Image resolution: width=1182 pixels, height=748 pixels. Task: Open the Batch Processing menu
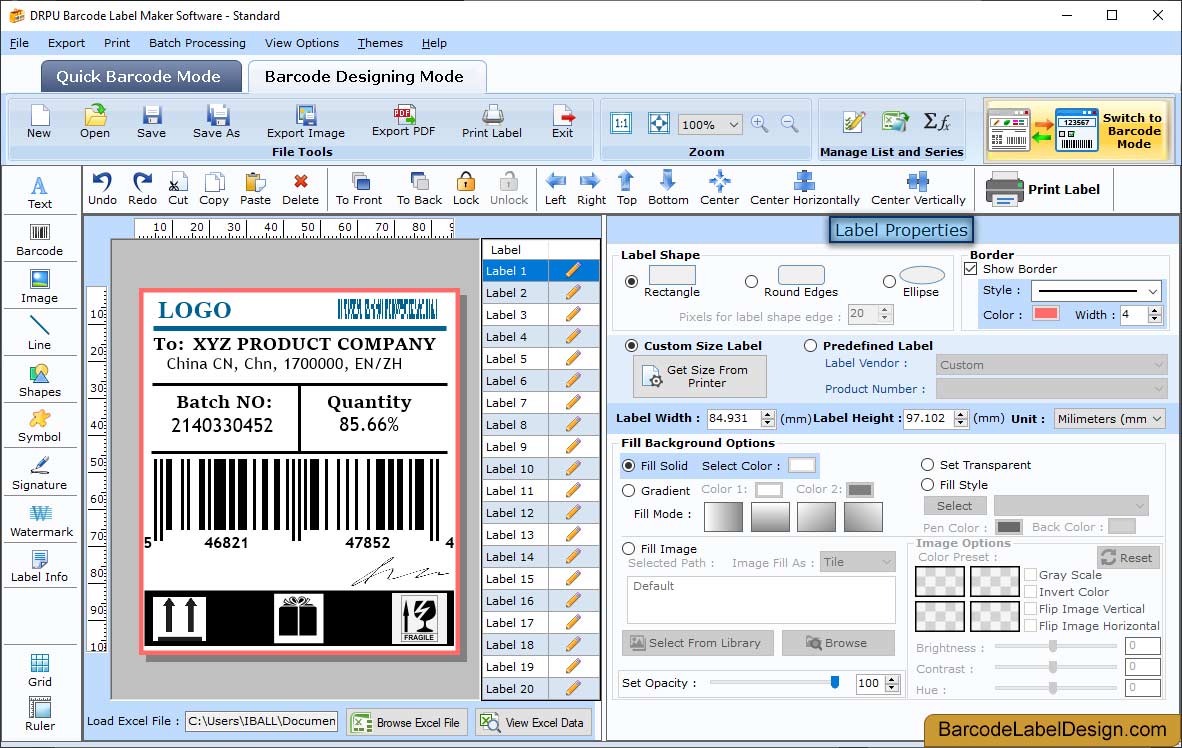tap(198, 43)
